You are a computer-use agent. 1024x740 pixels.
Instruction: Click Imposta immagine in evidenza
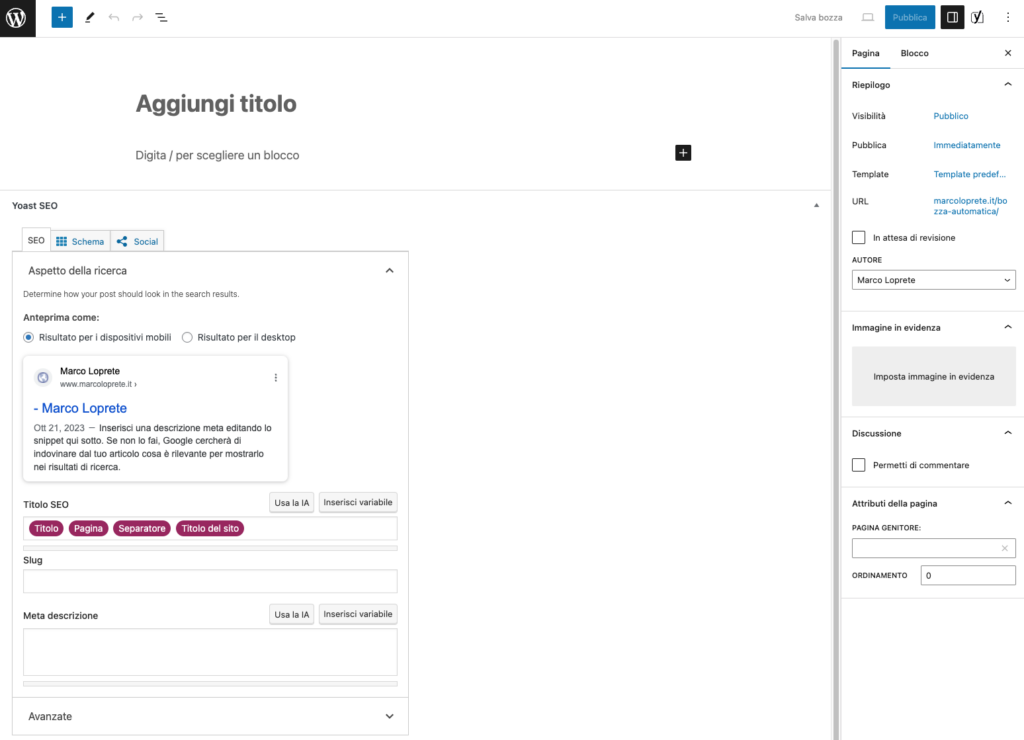pos(933,376)
